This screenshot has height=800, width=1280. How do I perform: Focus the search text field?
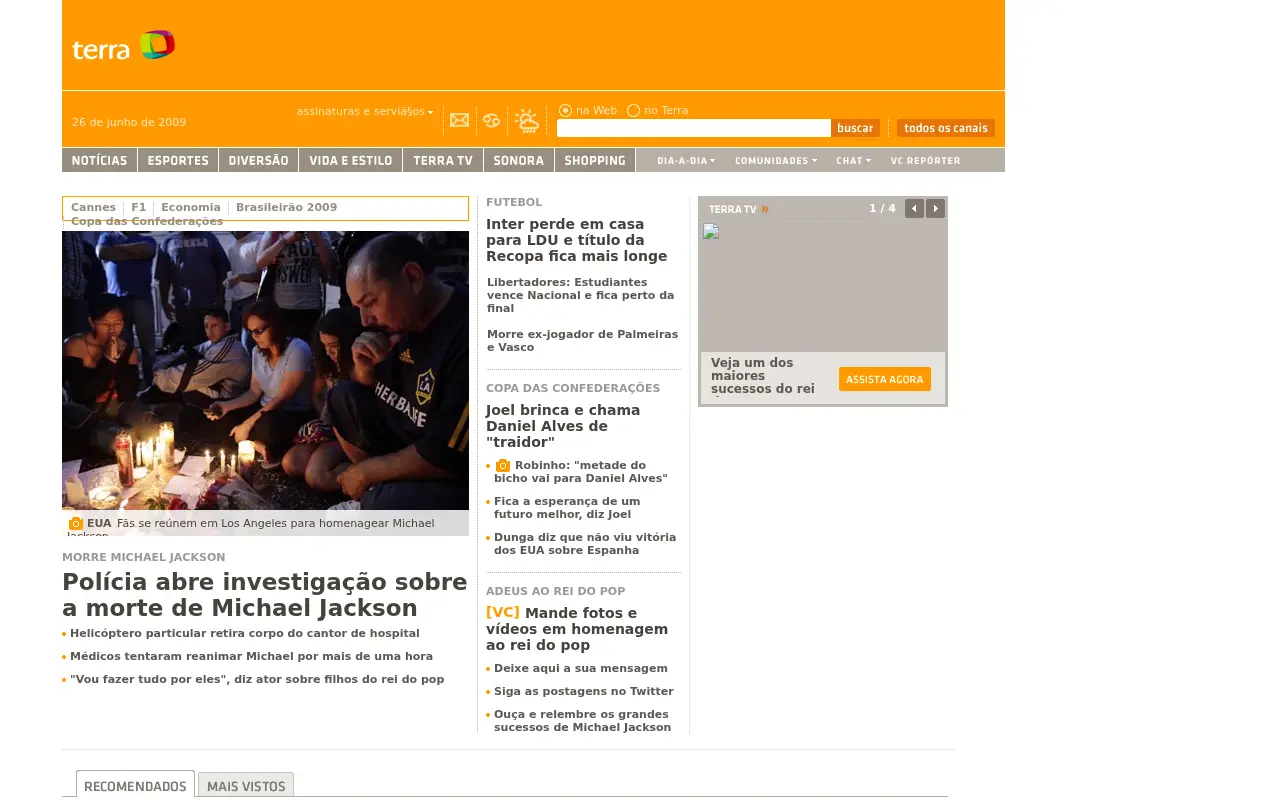tap(693, 128)
